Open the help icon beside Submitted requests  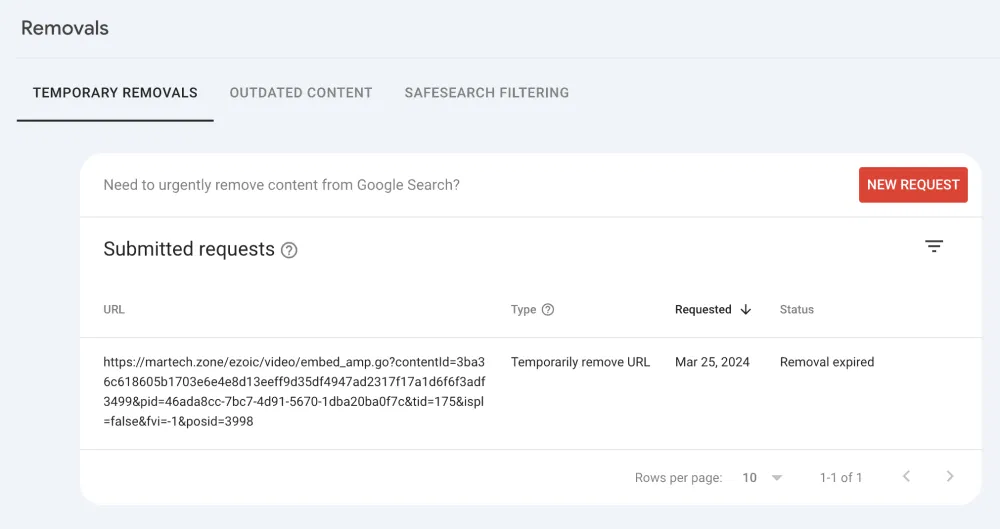pos(289,250)
